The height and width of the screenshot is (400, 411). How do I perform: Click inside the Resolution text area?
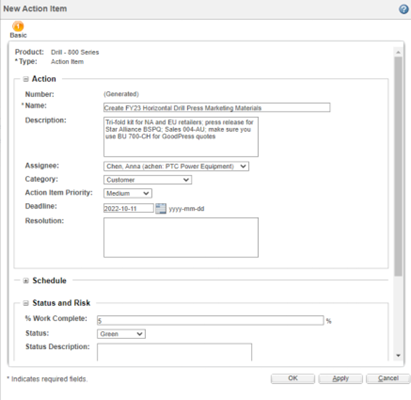tap(181, 237)
